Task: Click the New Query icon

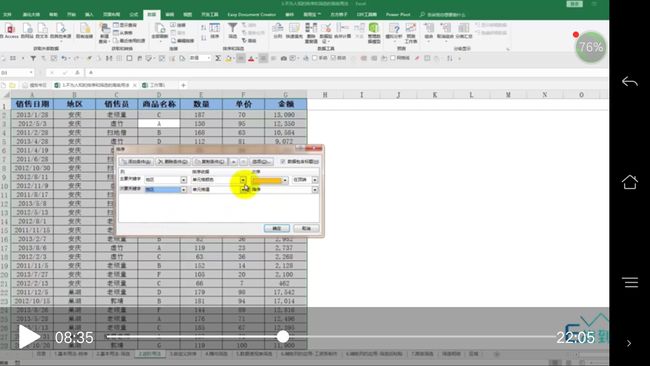Action: [104, 28]
